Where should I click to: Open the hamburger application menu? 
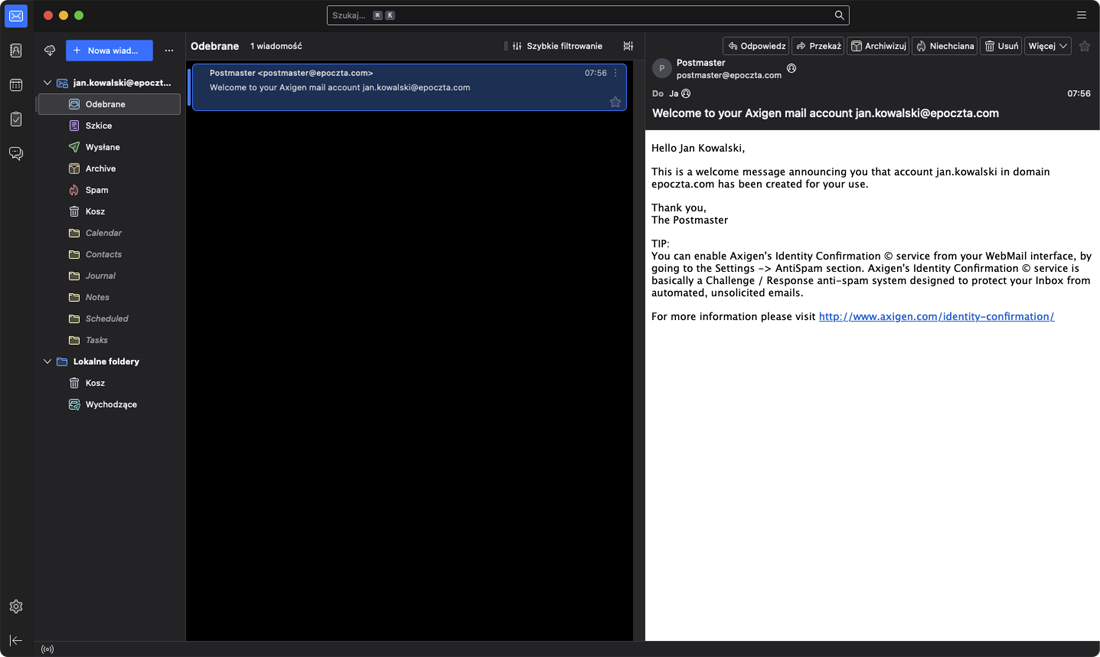(x=1081, y=15)
